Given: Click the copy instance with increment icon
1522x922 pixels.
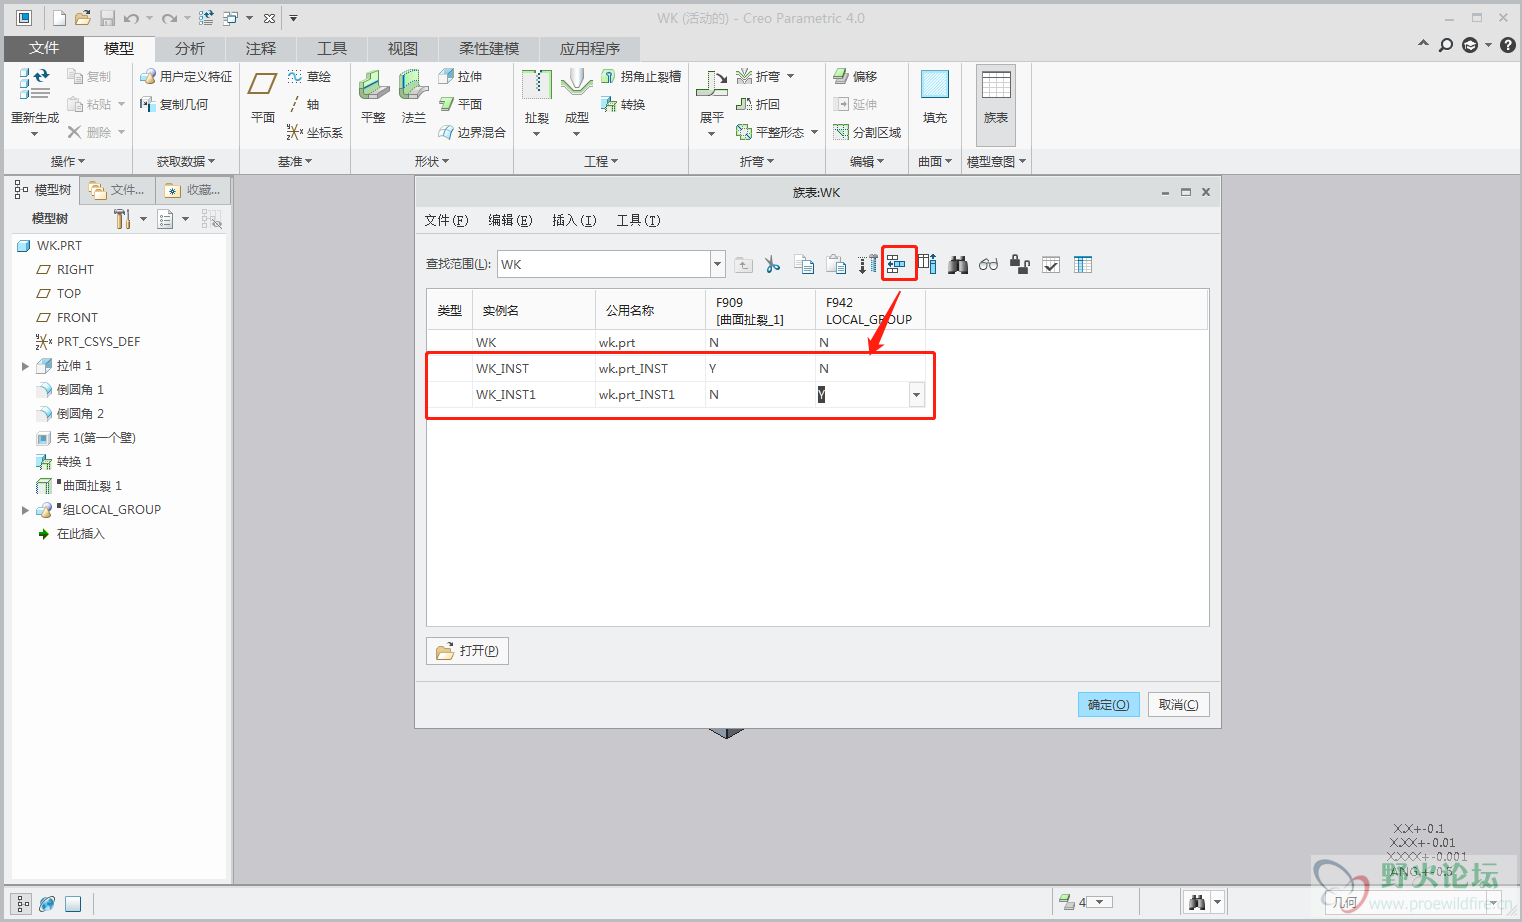Looking at the screenshot, I should [x=867, y=264].
